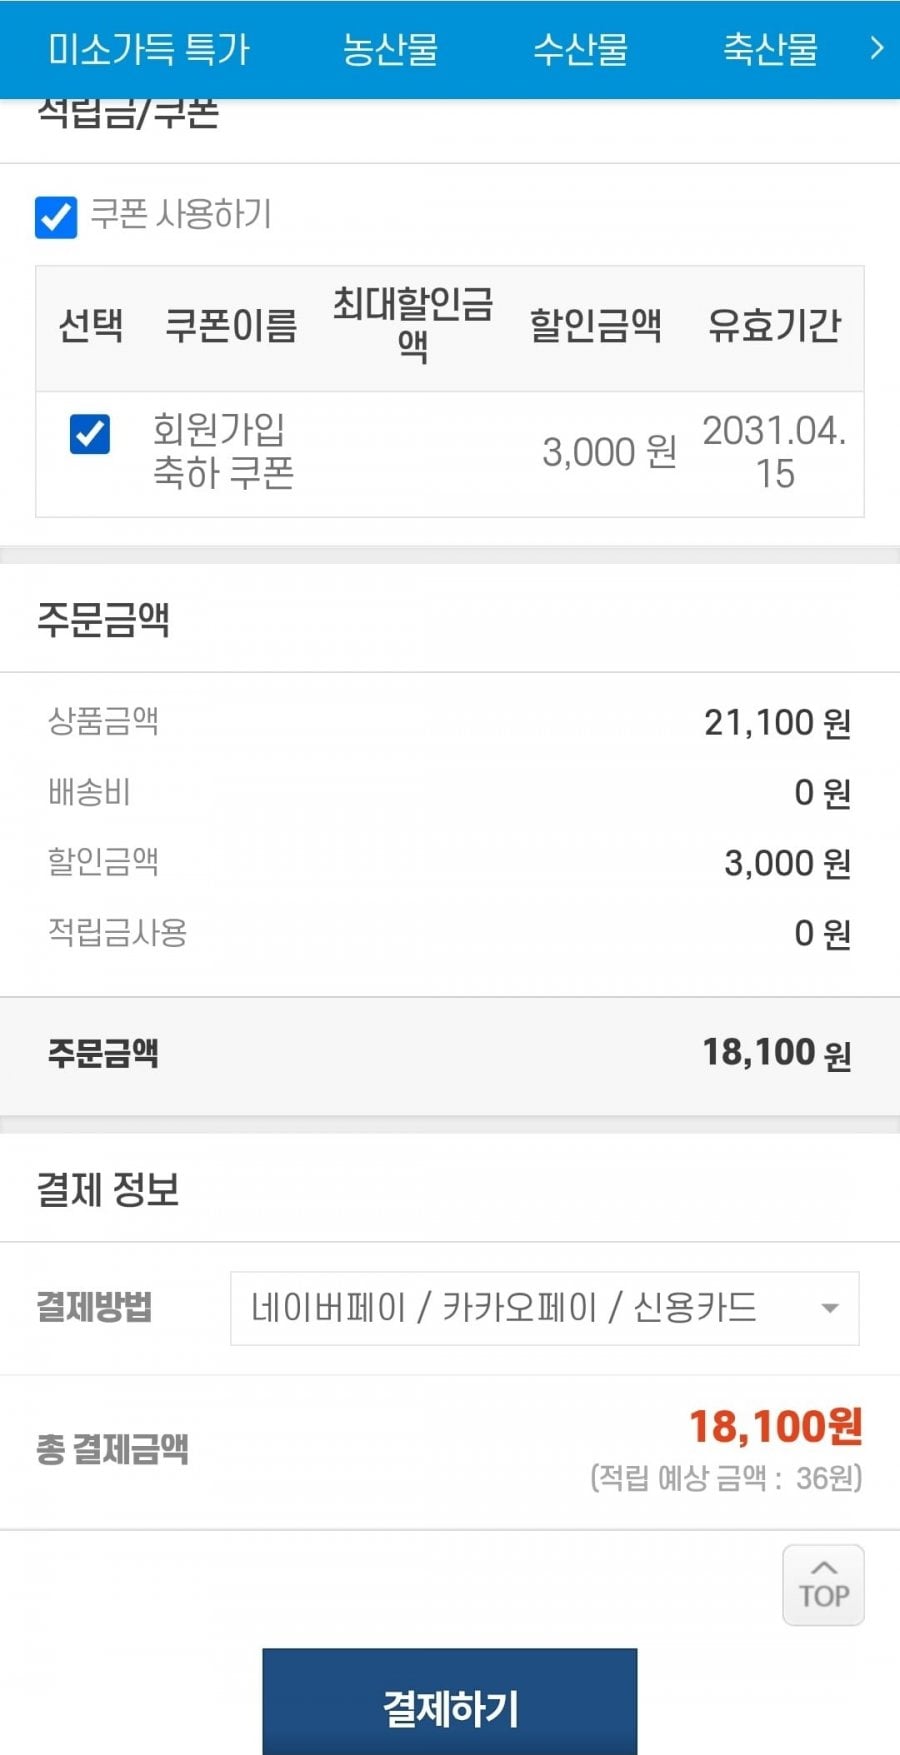Click the coupon expiry date 2031.04.15
This screenshot has height=1755, width=900.
[x=774, y=452]
